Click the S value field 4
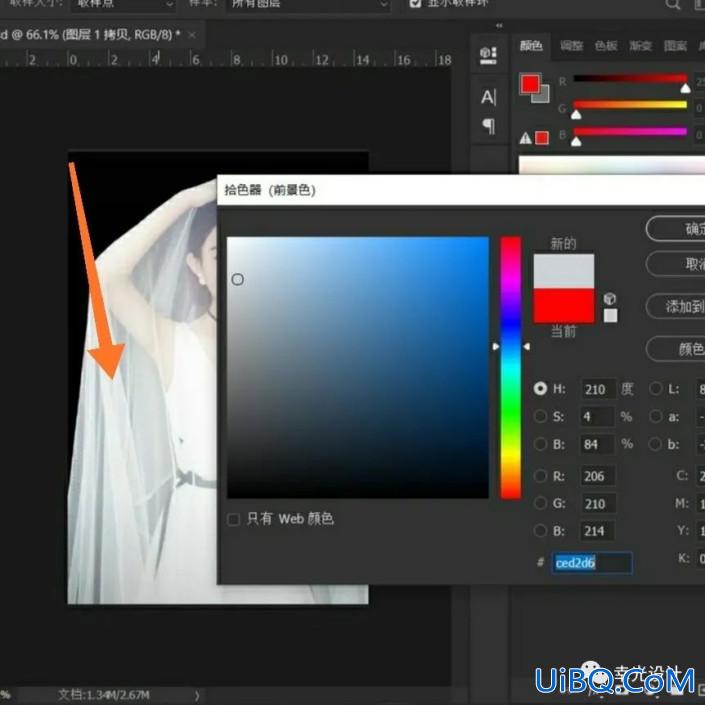 coord(597,417)
